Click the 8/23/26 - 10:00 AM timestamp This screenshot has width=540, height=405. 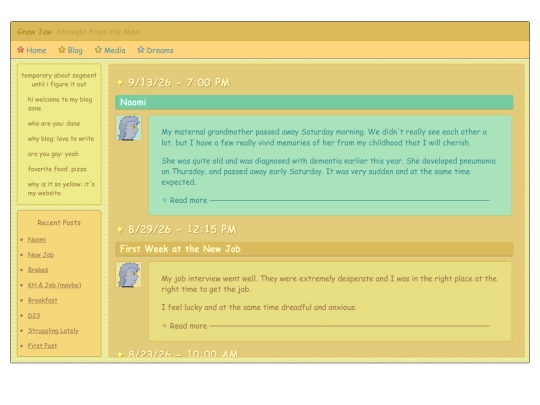click(183, 354)
